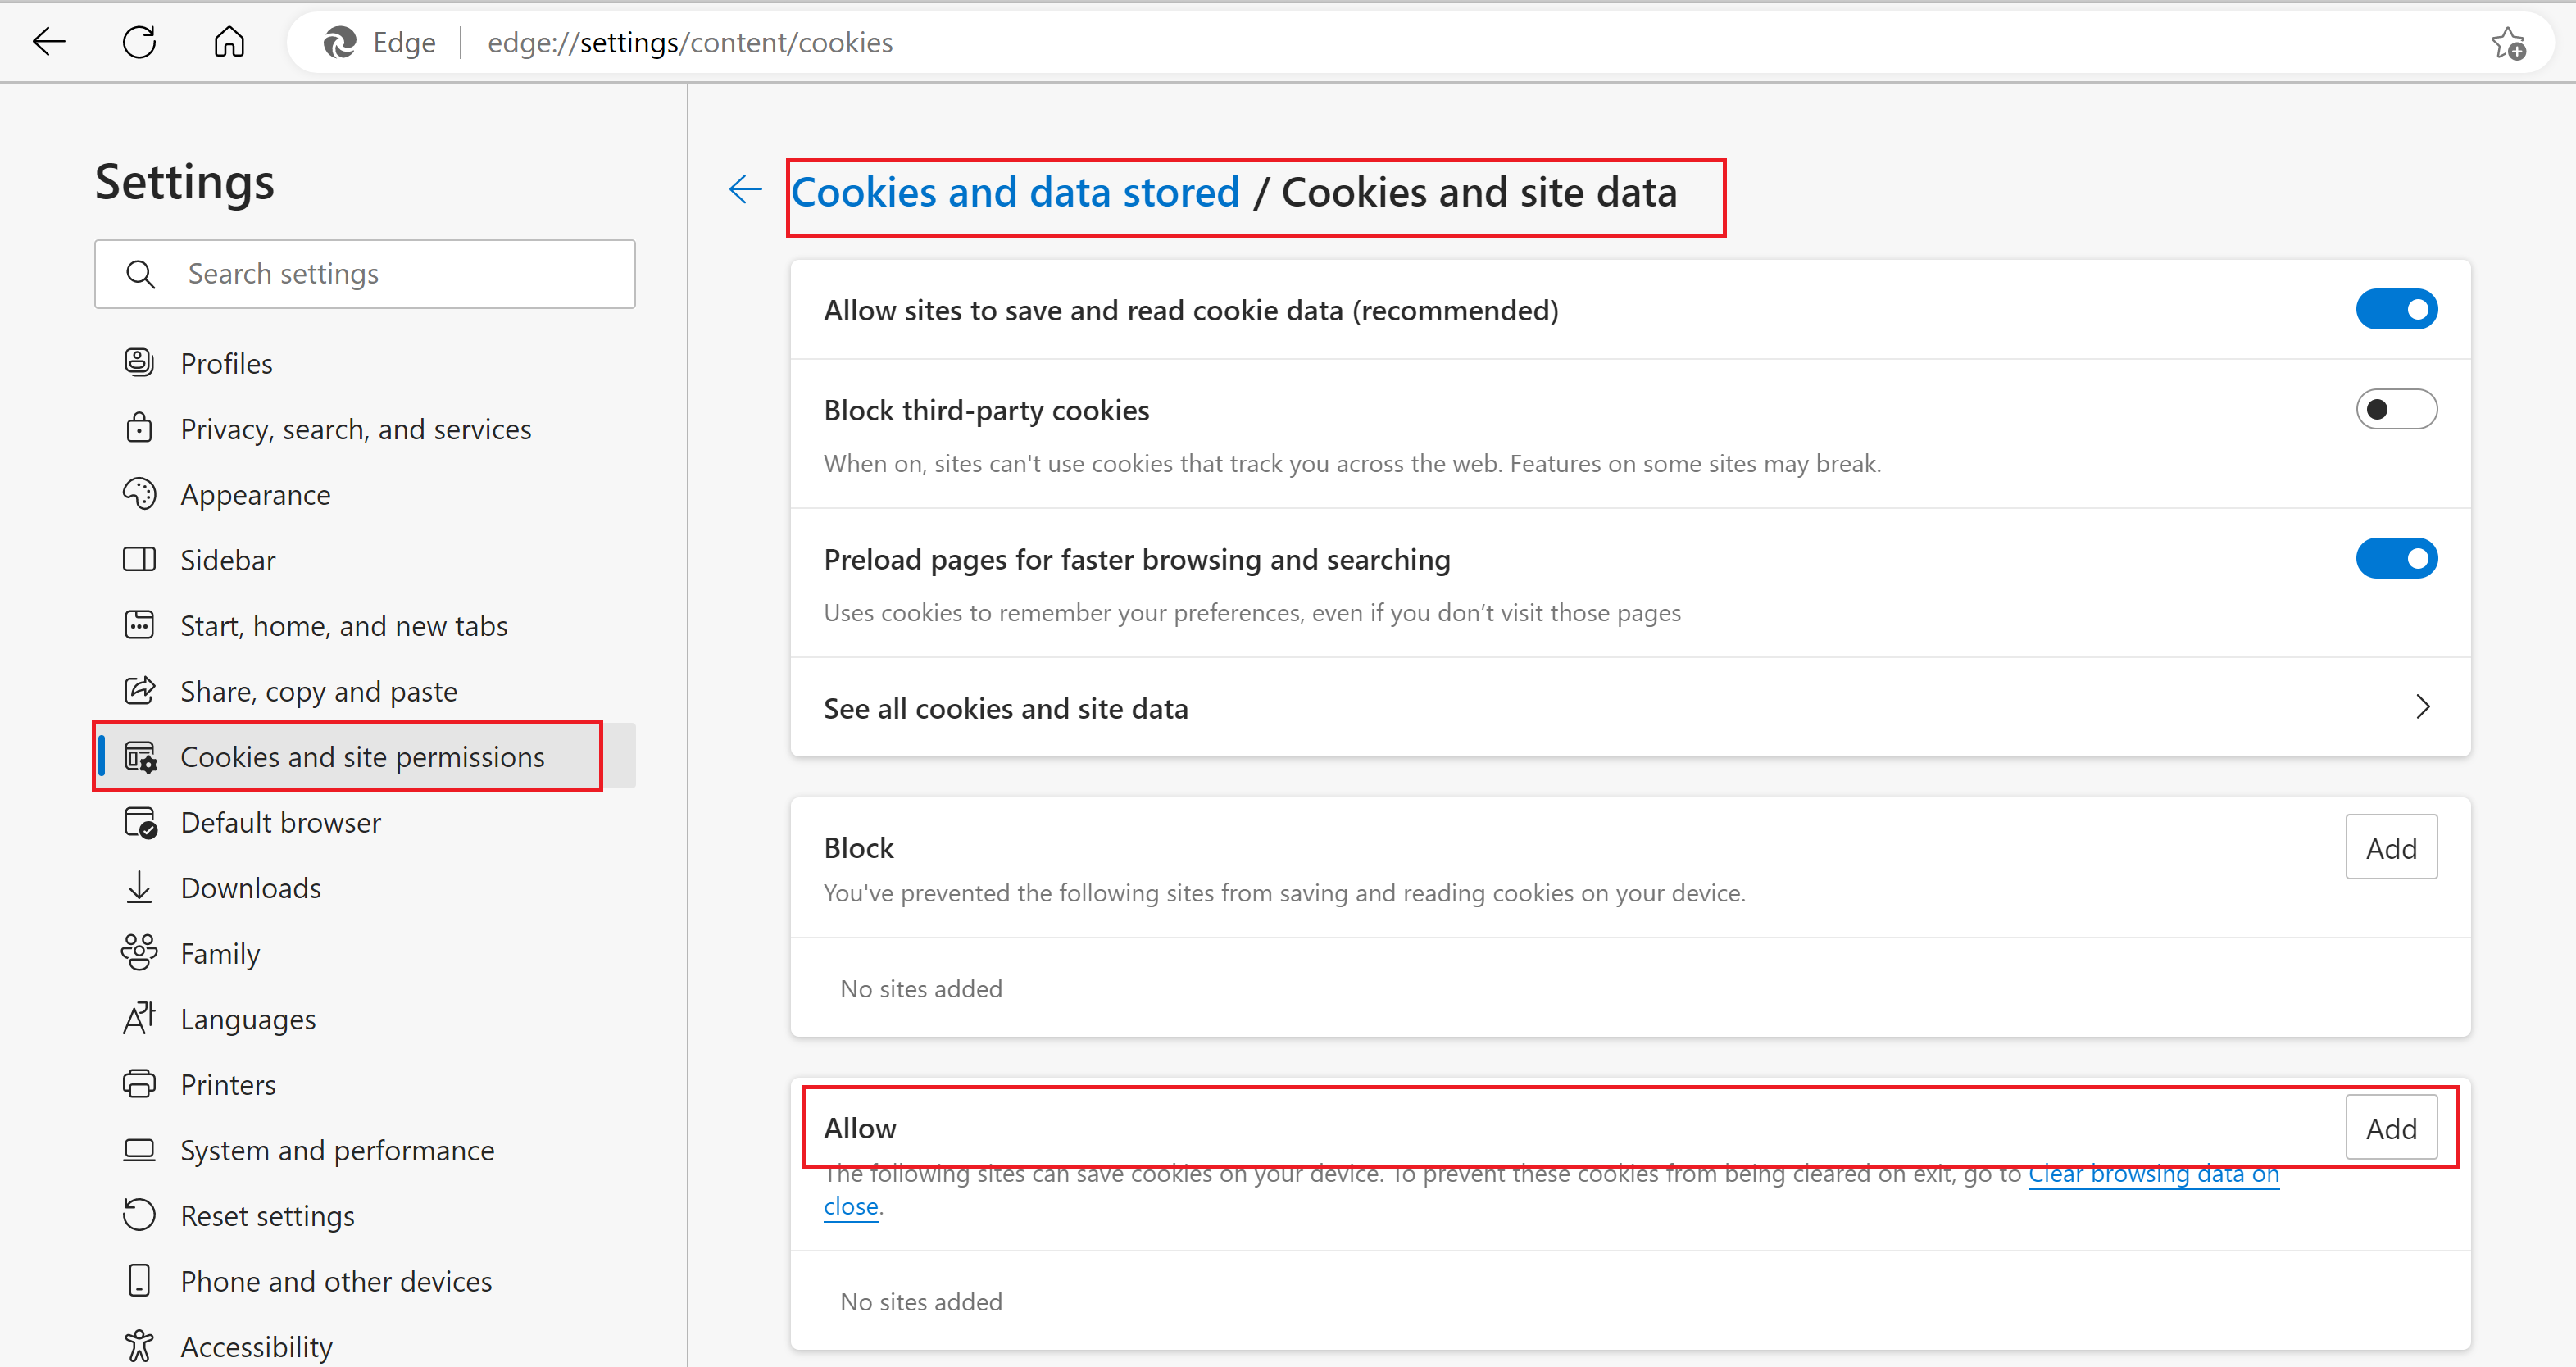The image size is (2576, 1367).
Task: Select Cookies and site permissions menu item
Action: point(362,756)
